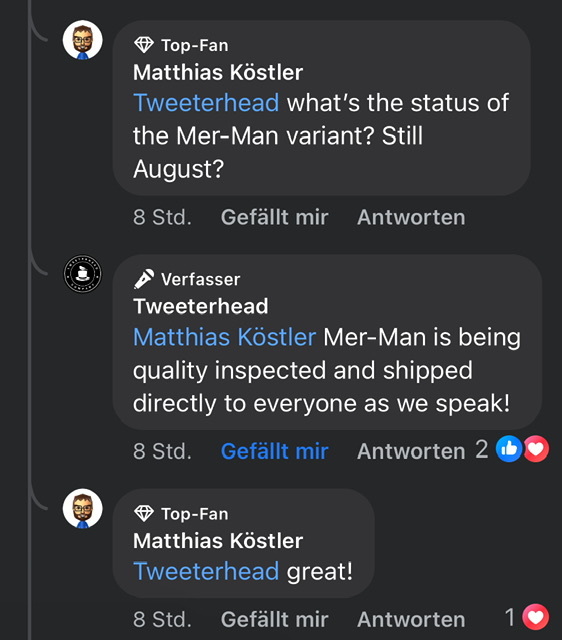Tap the Verfasser microphone badge icon
Image resolution: width=562 pixels, height=640 pixels.
pos(144,279)
